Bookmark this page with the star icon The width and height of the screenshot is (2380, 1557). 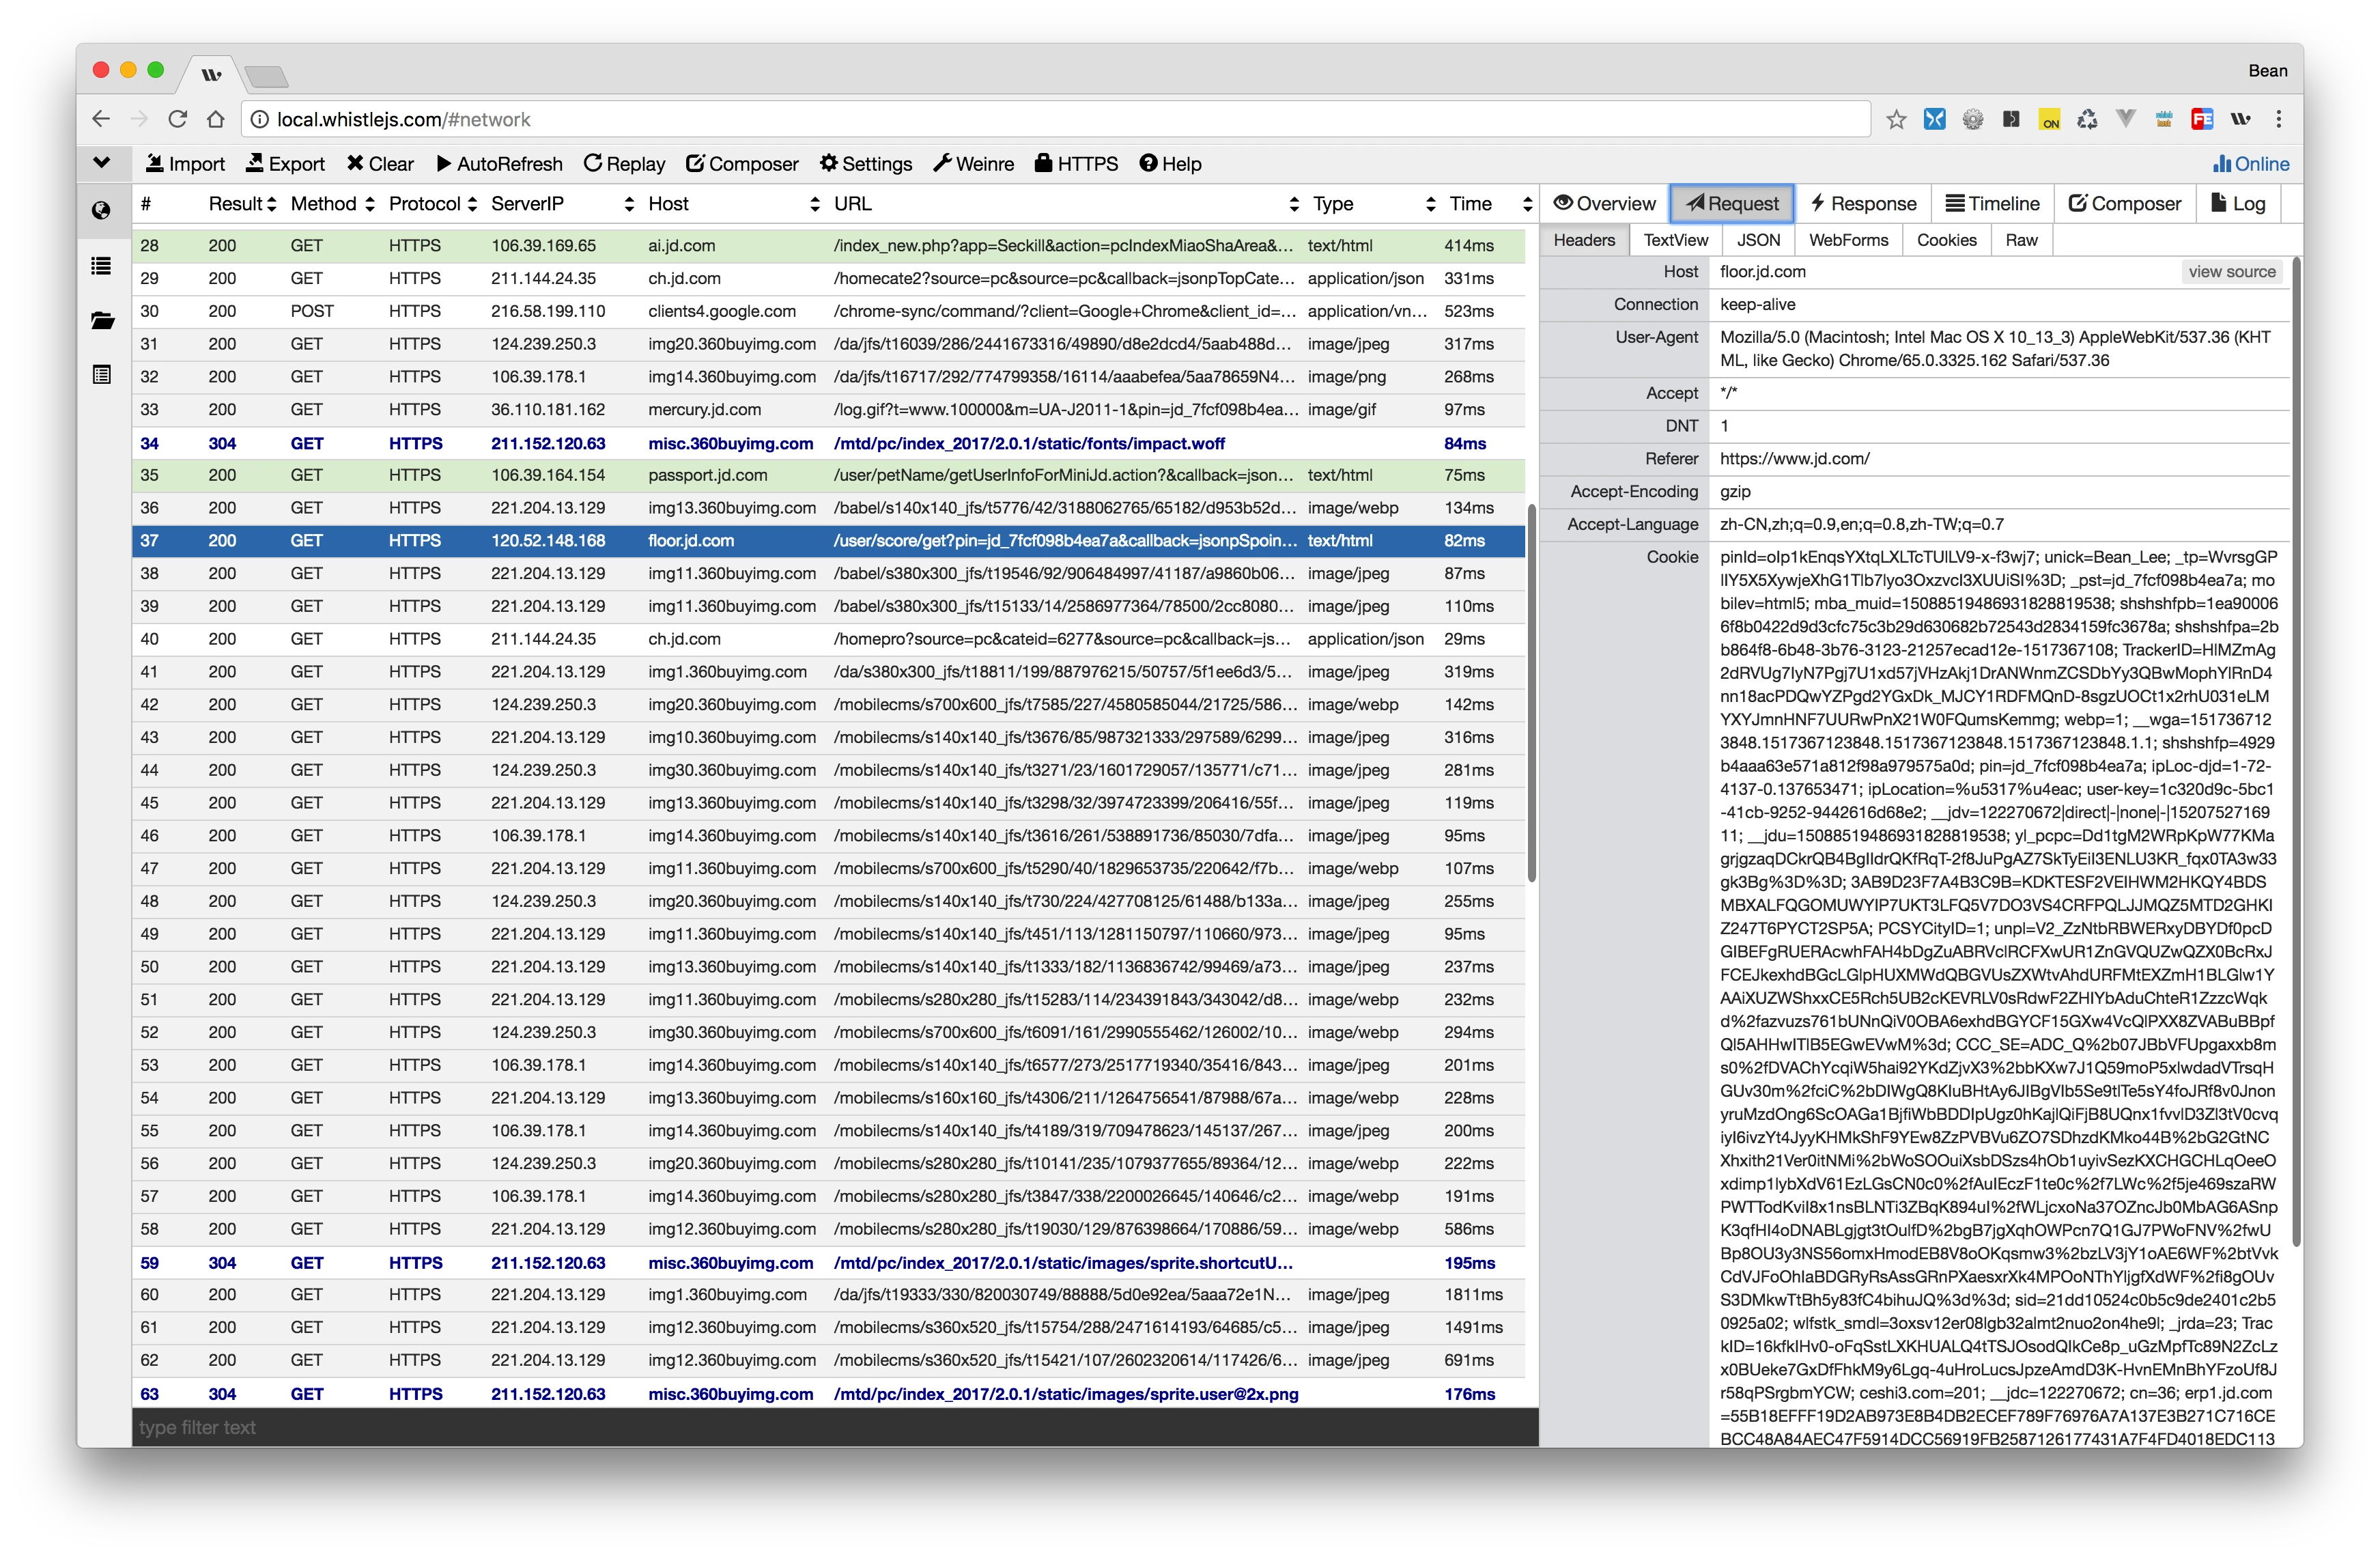click(1895, 120)
